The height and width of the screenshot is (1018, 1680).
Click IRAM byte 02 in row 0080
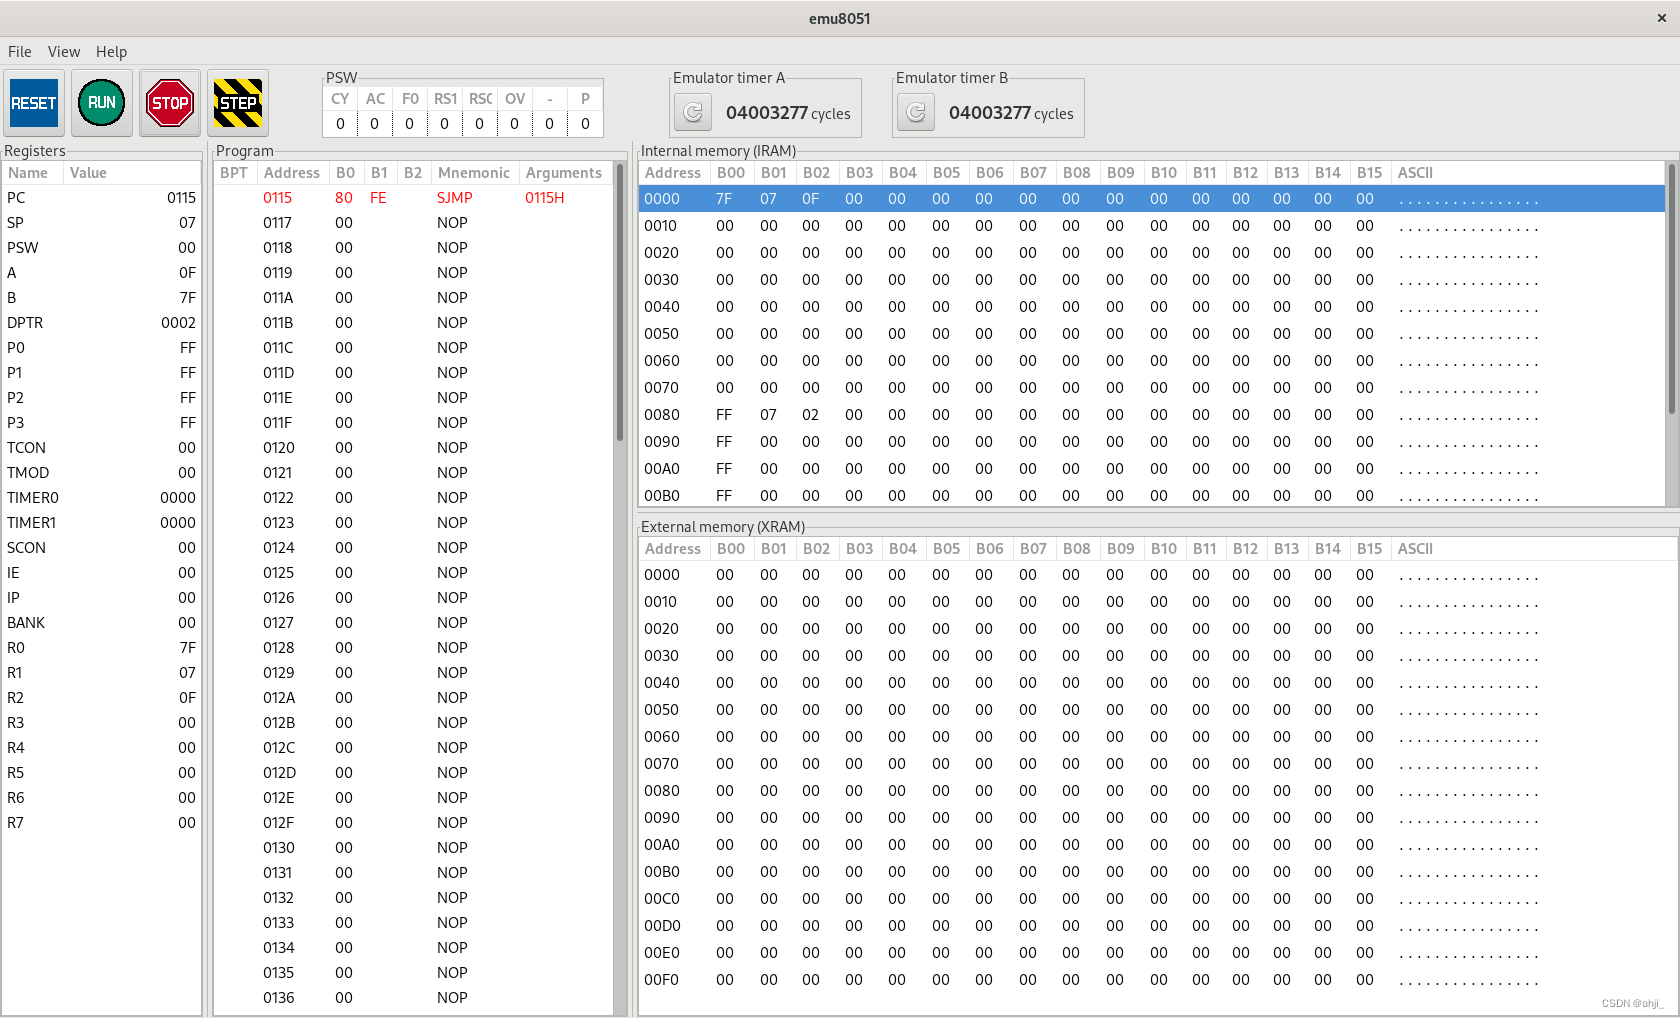tap(810, 415)
